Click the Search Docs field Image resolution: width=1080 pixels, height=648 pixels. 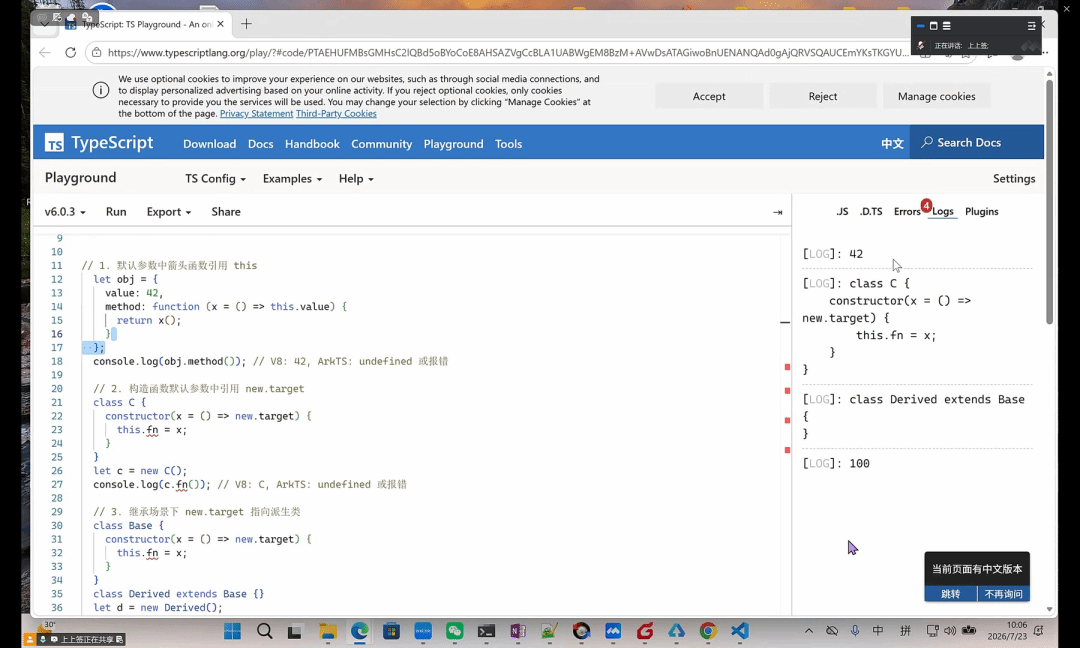tap(977, 143)
